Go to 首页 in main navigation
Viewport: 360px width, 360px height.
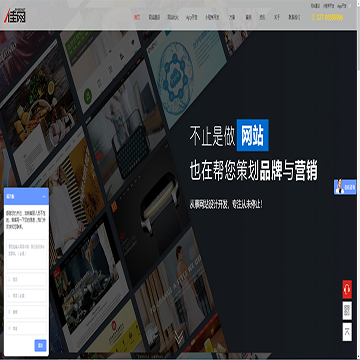[x=137, y=17]
